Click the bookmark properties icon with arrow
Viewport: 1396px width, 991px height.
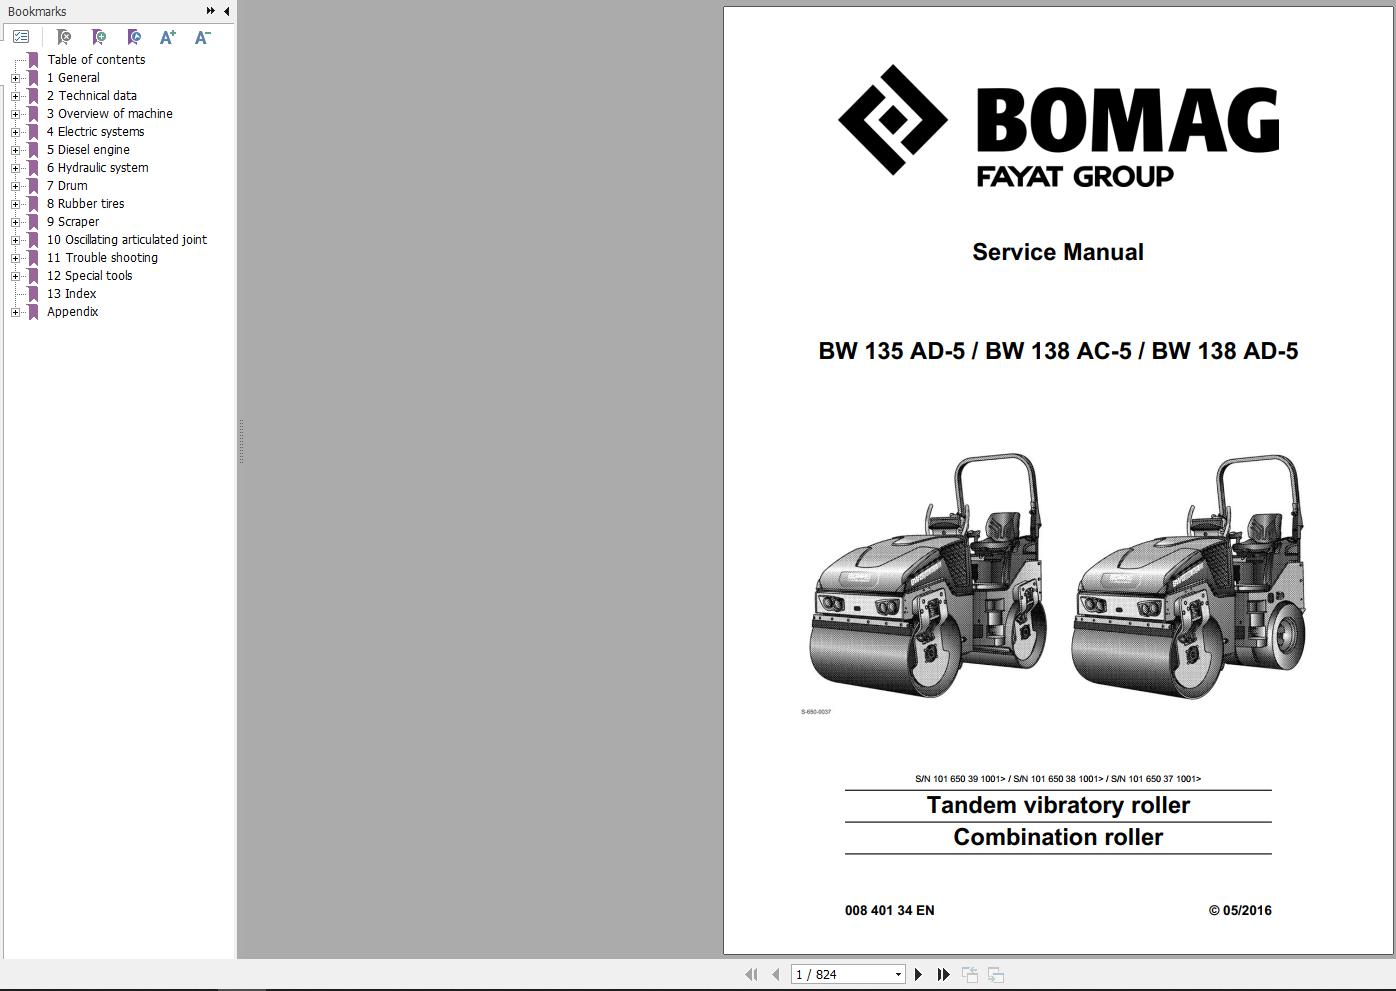tap(134, 37)
